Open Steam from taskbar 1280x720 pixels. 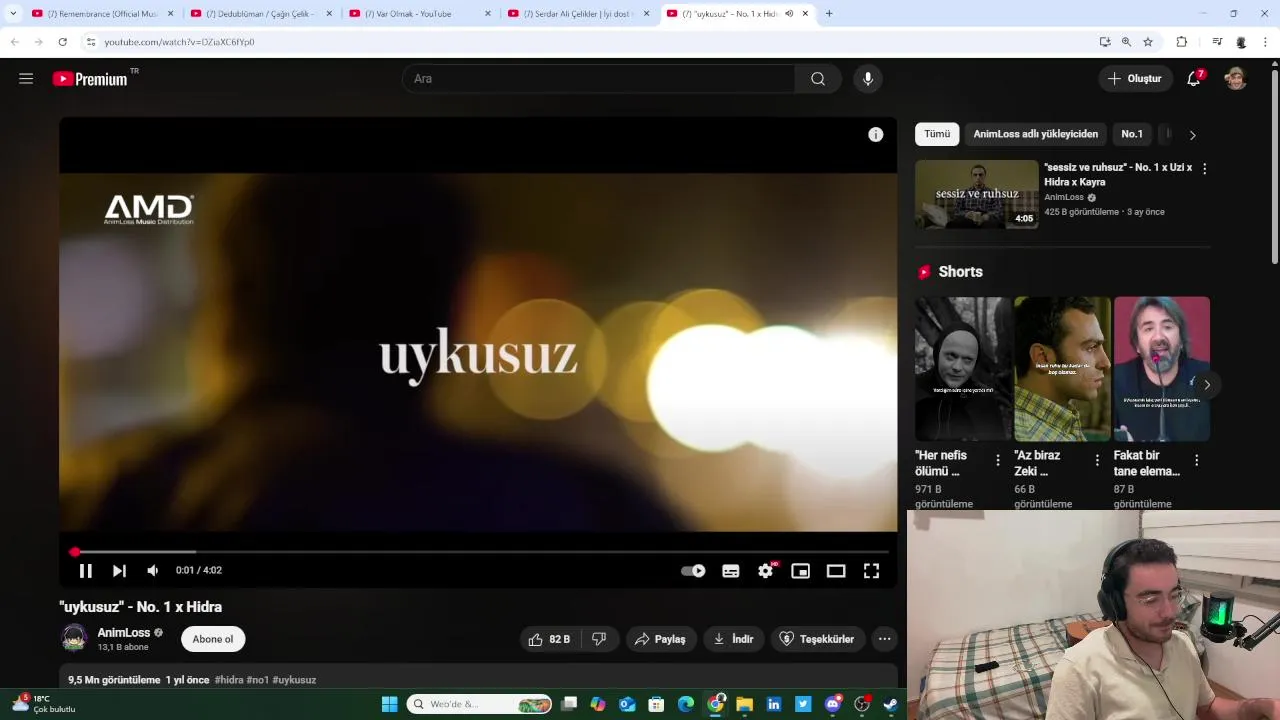[890, 704]
